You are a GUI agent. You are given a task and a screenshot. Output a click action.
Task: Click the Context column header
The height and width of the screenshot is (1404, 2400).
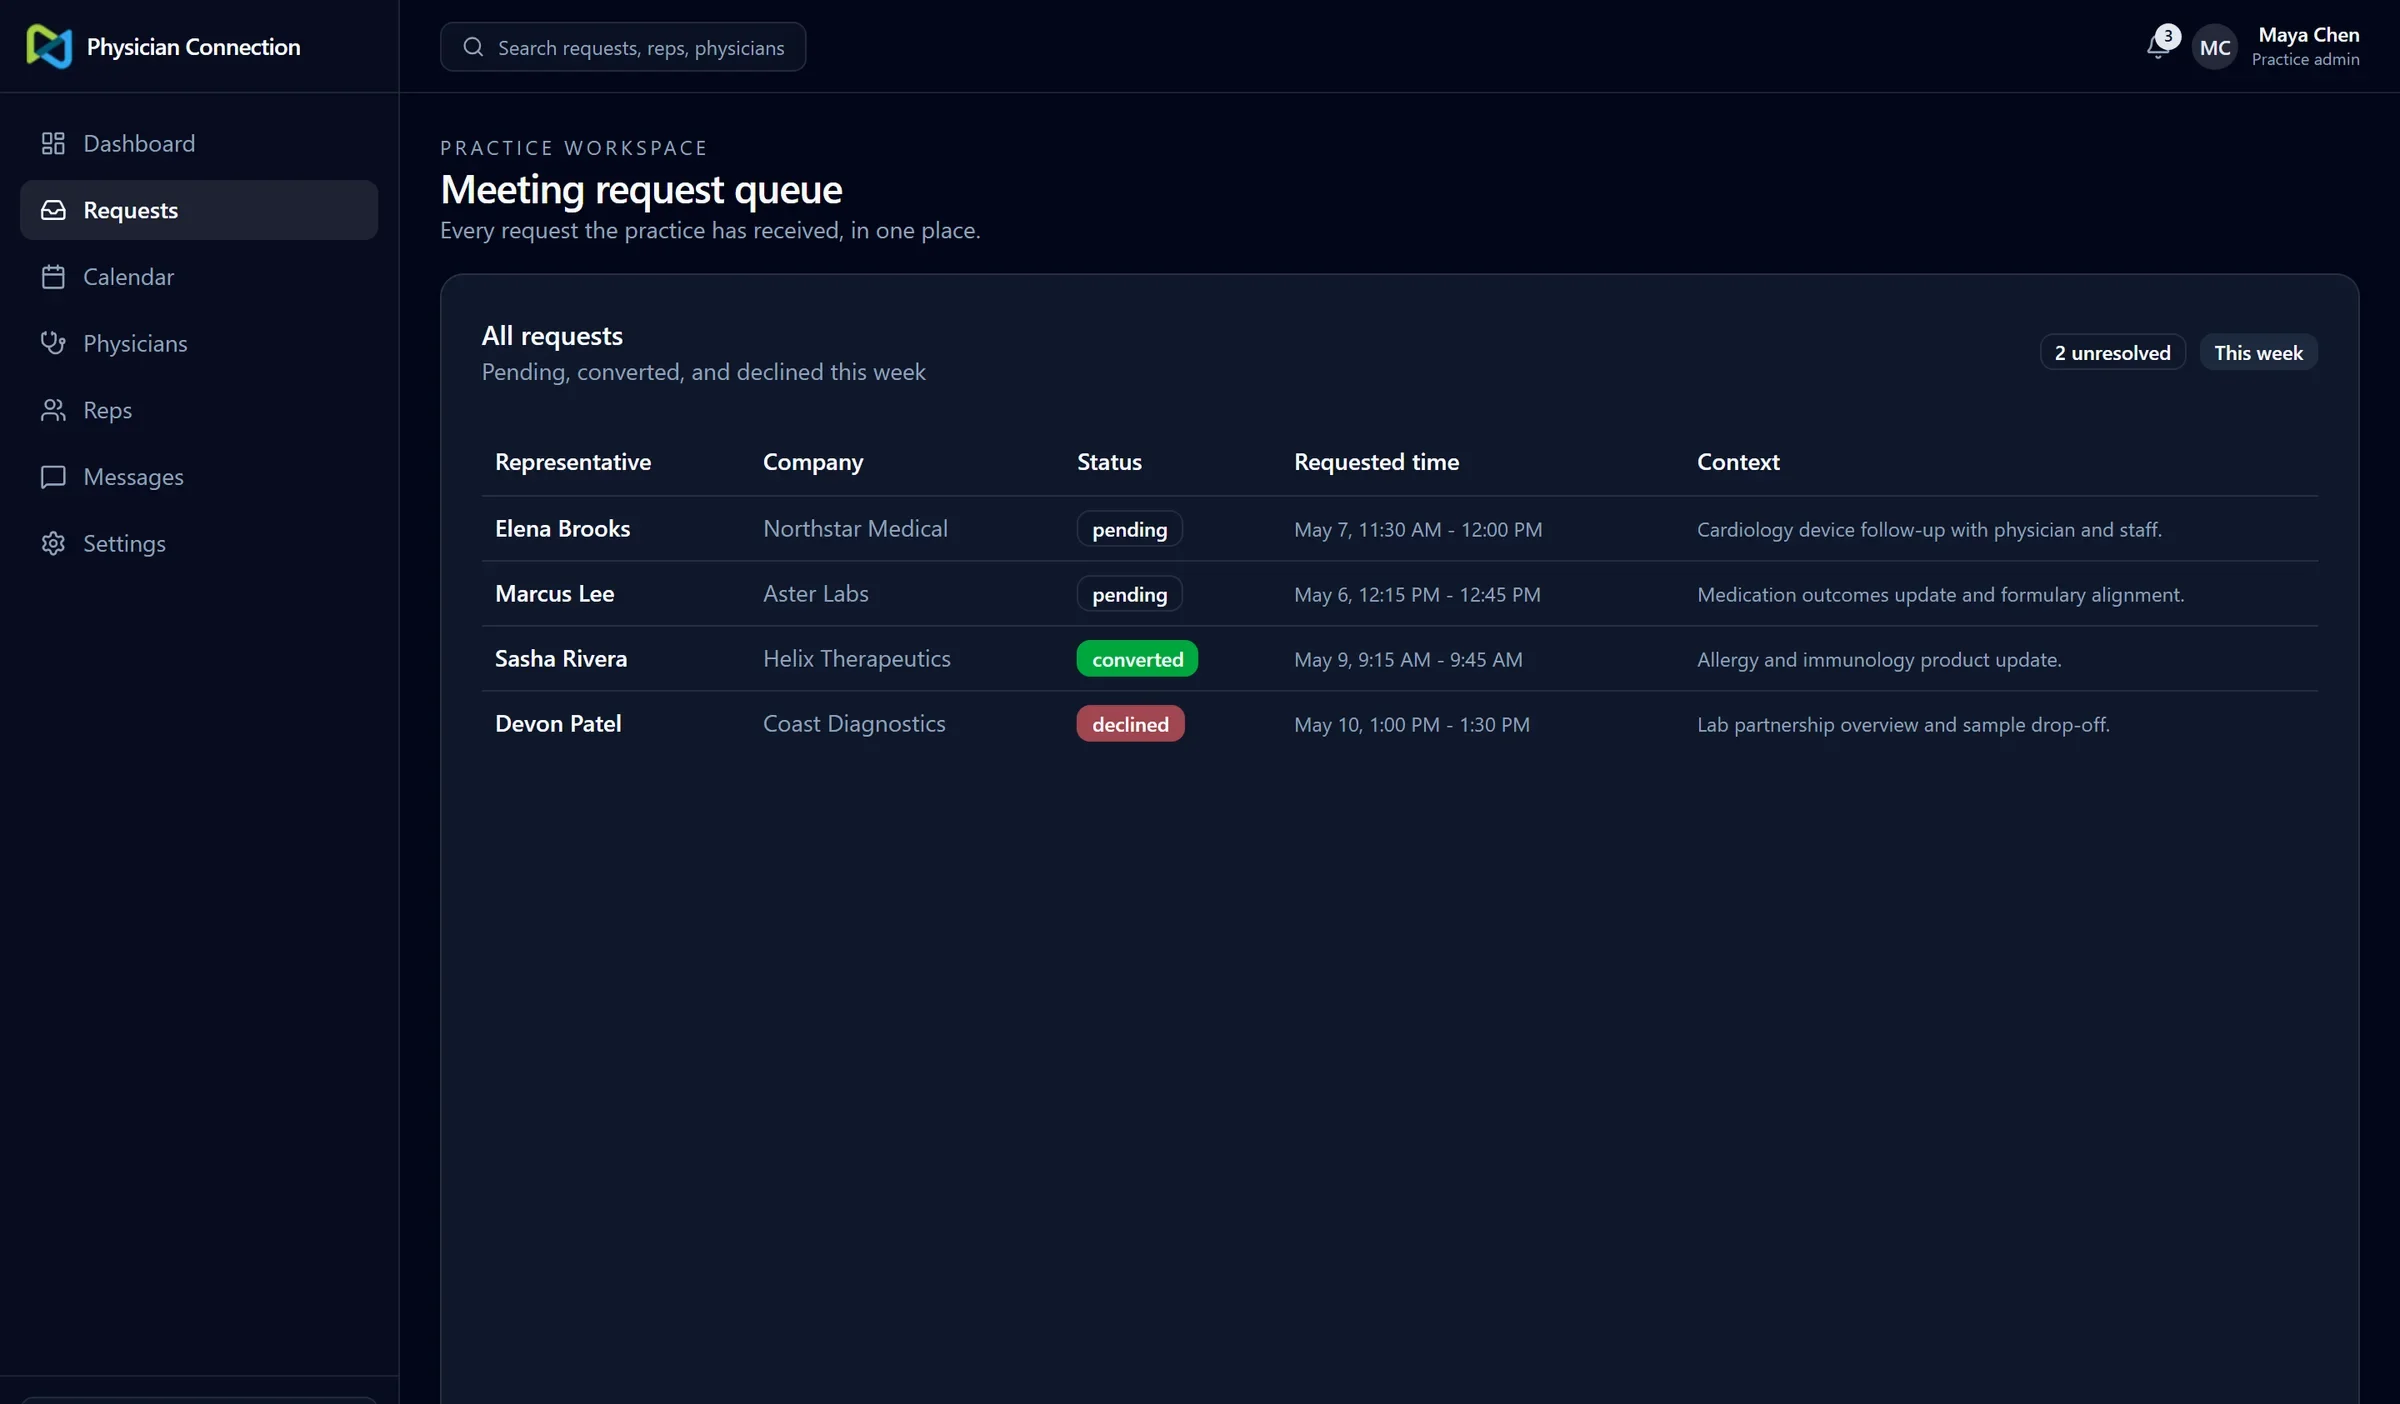[x=1738, y=462]
